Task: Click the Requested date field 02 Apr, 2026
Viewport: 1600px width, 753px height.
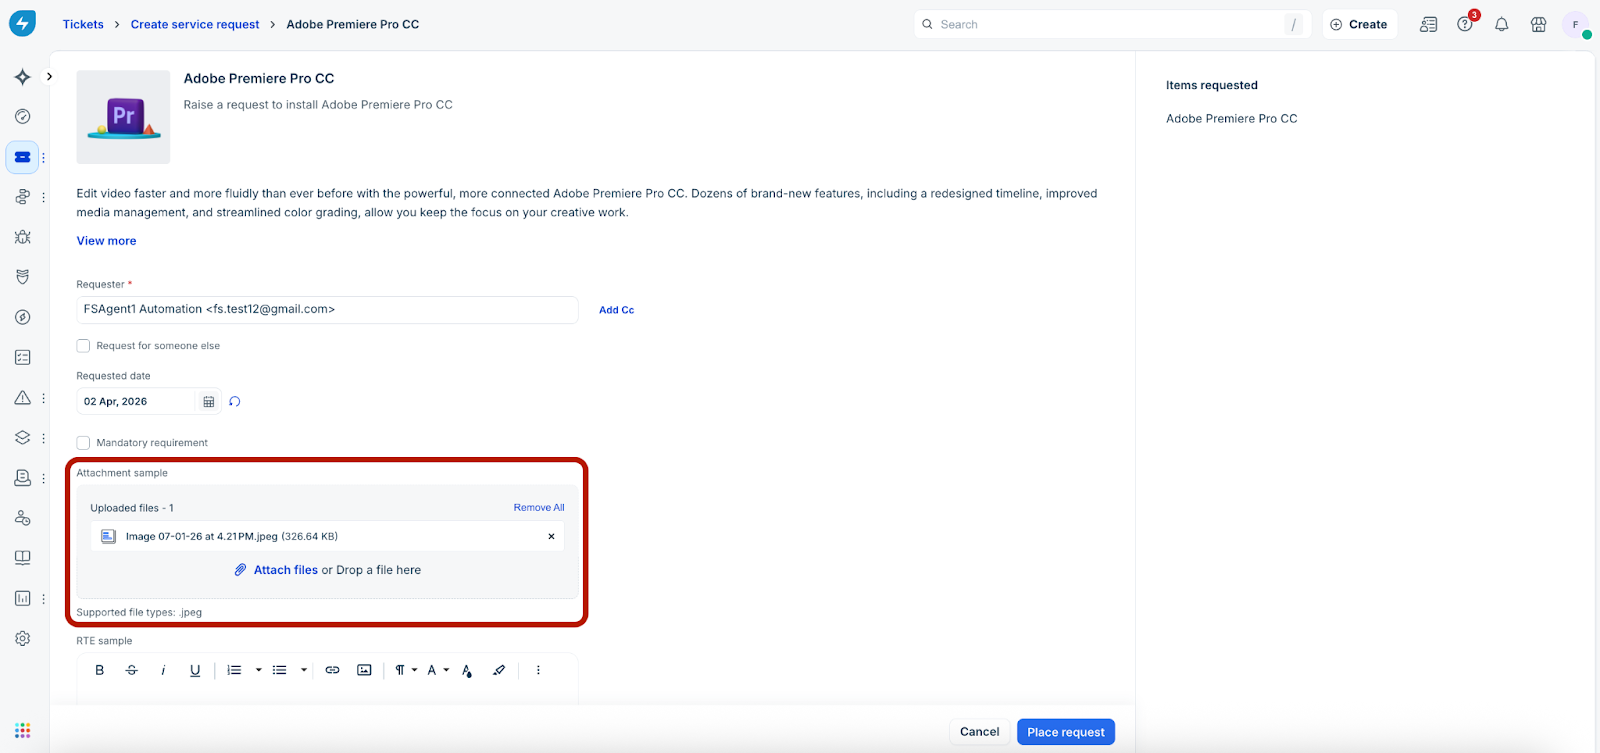Action: [138, 401]
